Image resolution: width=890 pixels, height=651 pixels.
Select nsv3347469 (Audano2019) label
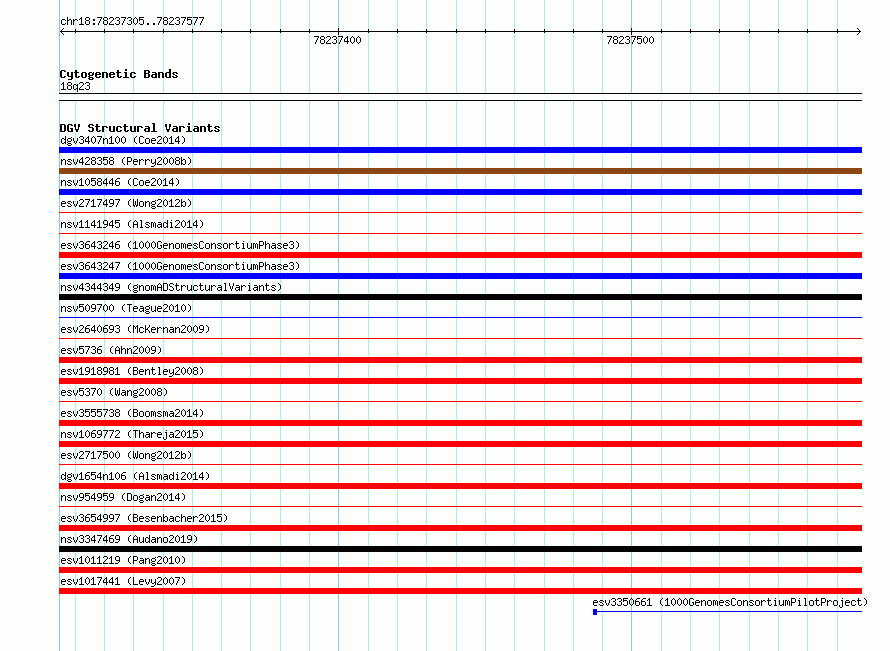tap(129, 539)
